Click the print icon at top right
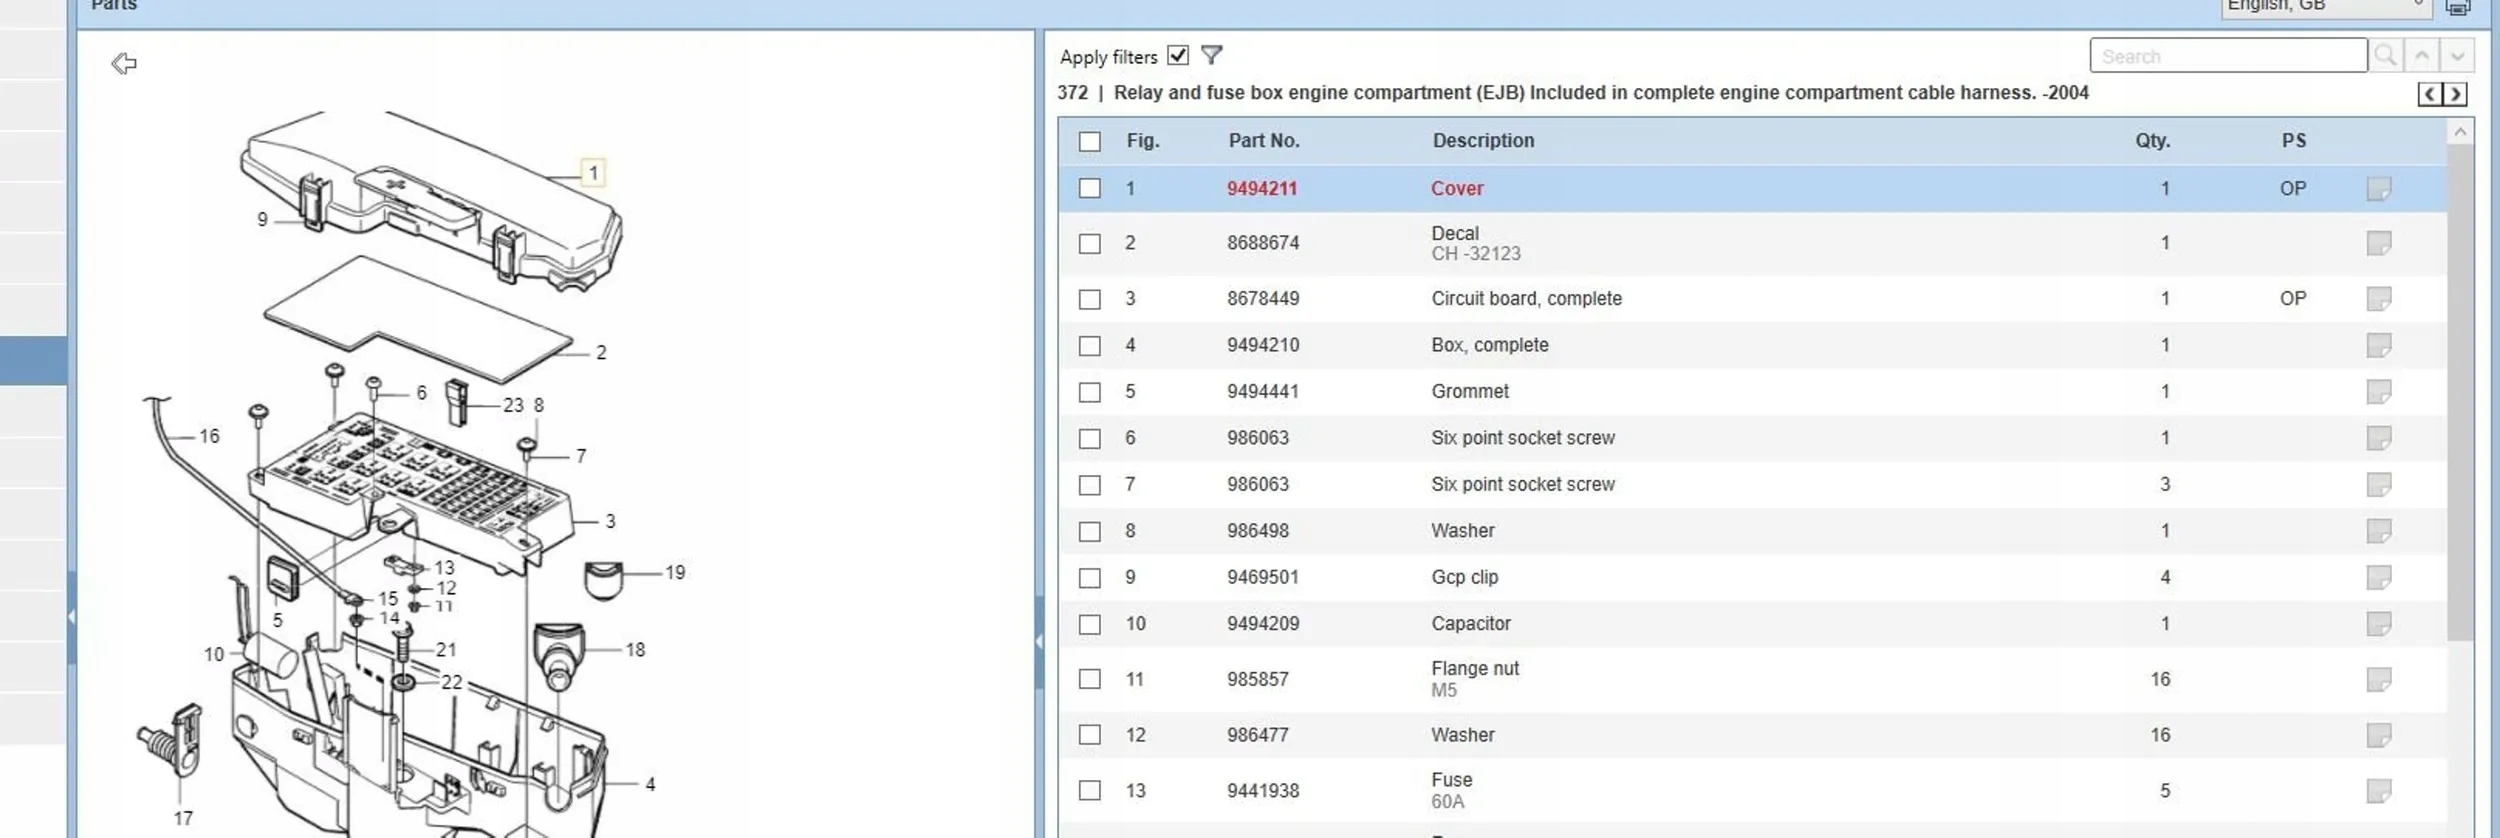The image size is (2500, 838). click(x=2458, y=7)
